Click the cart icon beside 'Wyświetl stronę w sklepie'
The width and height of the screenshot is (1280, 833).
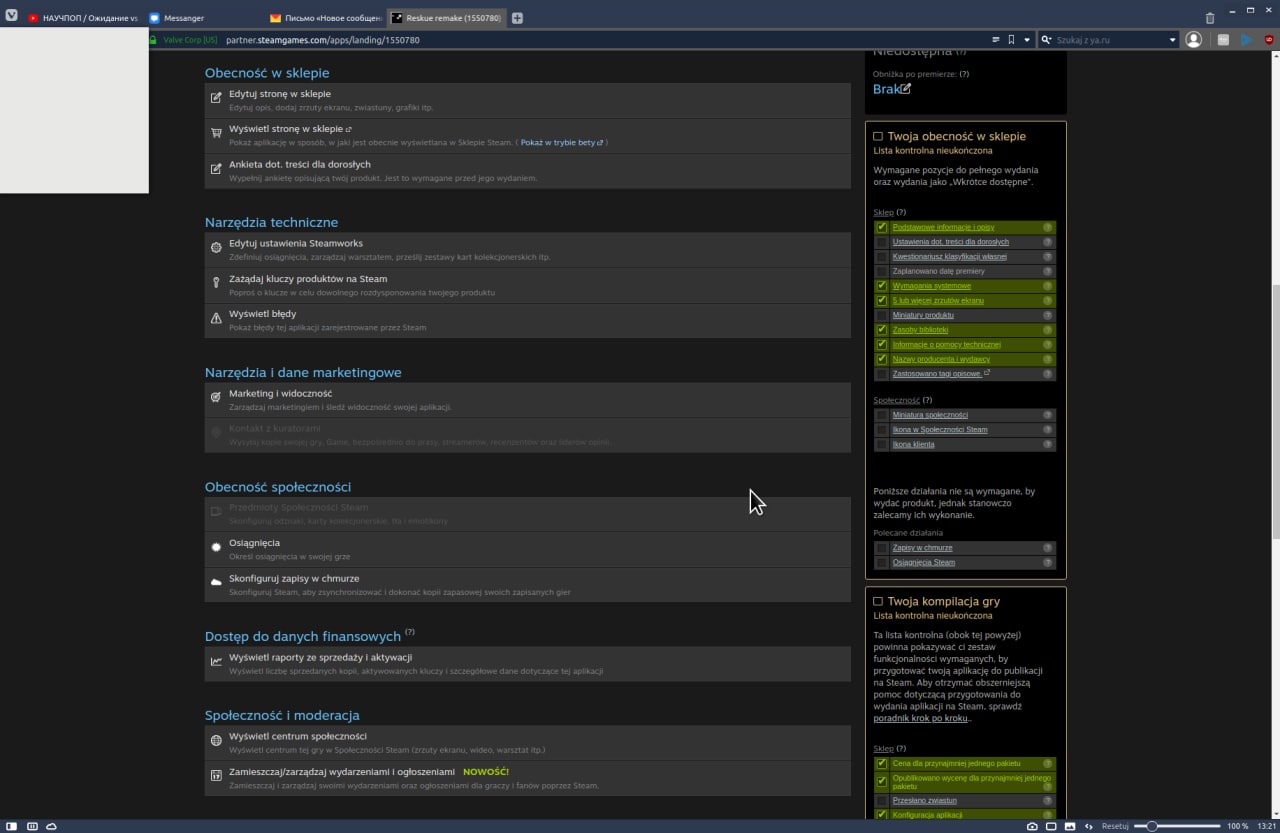(x=216, y=133)
